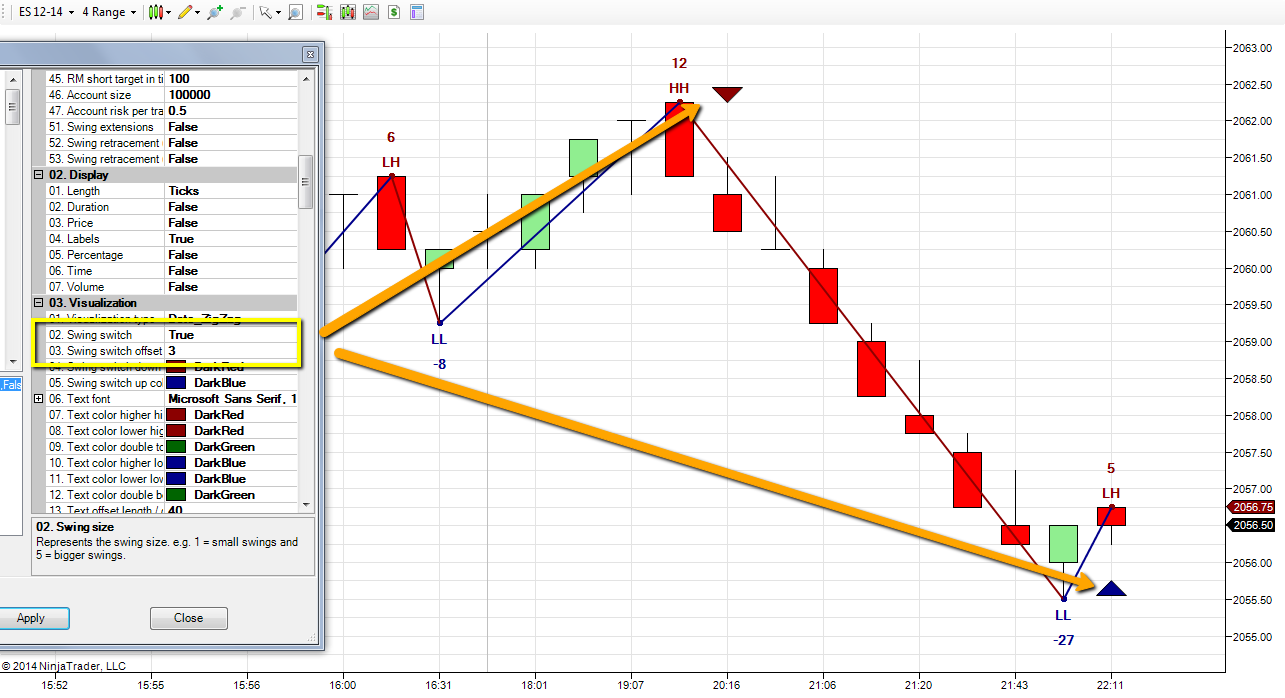1285x698 pixels.
Task: Click the LL label below -8 swing
Action: pos(439,340)
